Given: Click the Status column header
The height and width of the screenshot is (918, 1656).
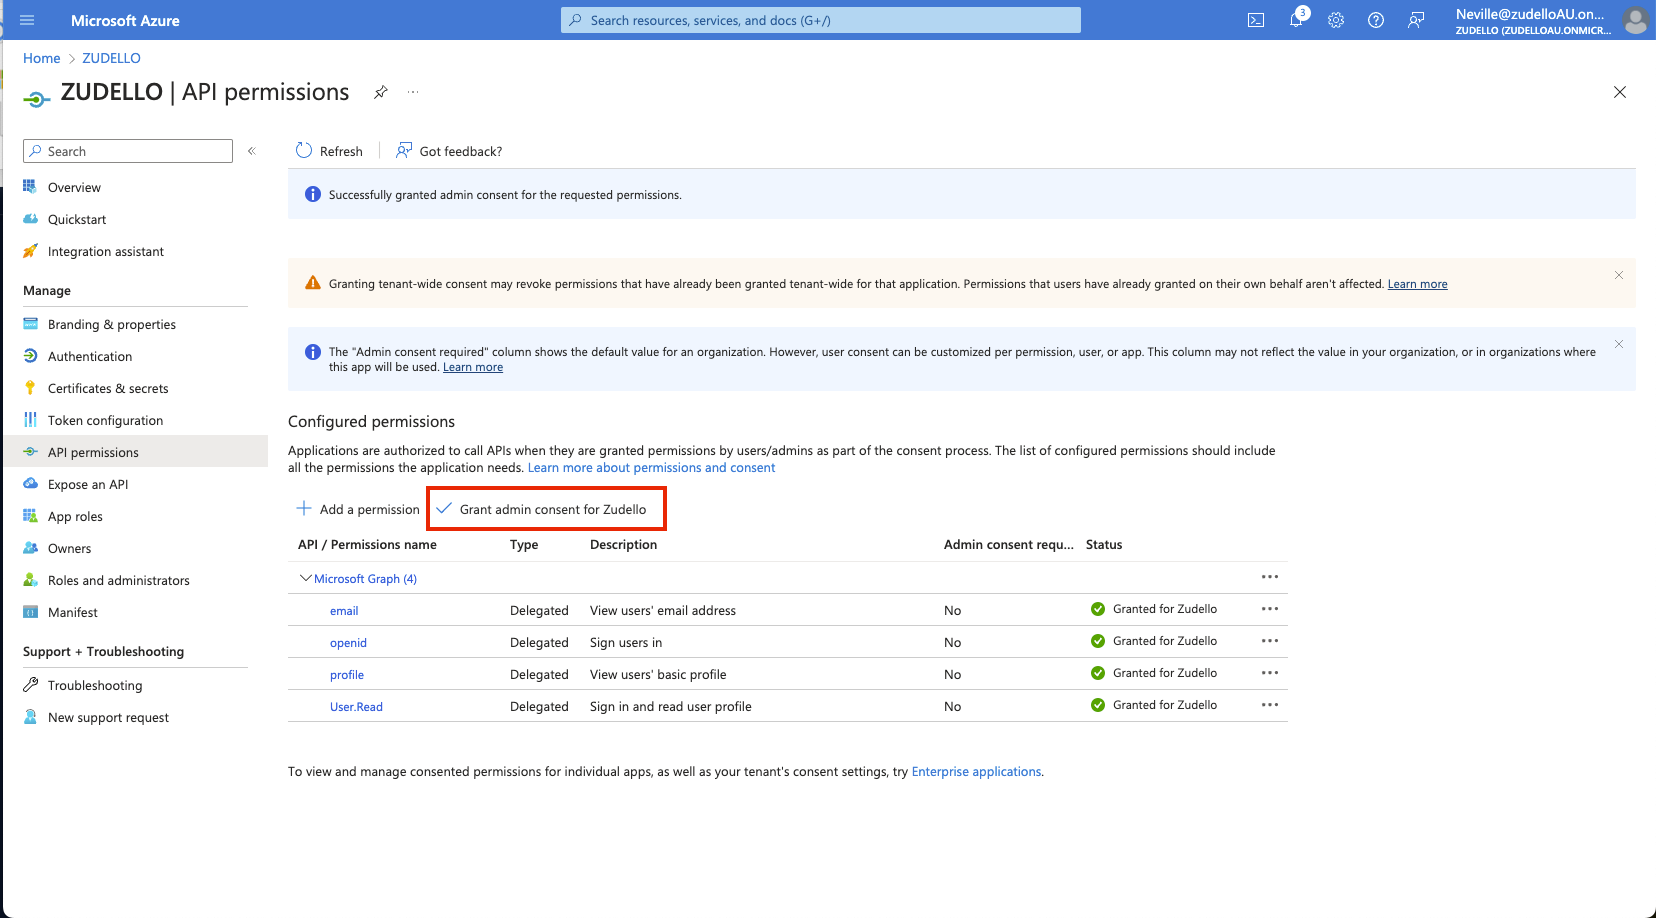Looking at the screenshot, I should tap(1104, 544).
